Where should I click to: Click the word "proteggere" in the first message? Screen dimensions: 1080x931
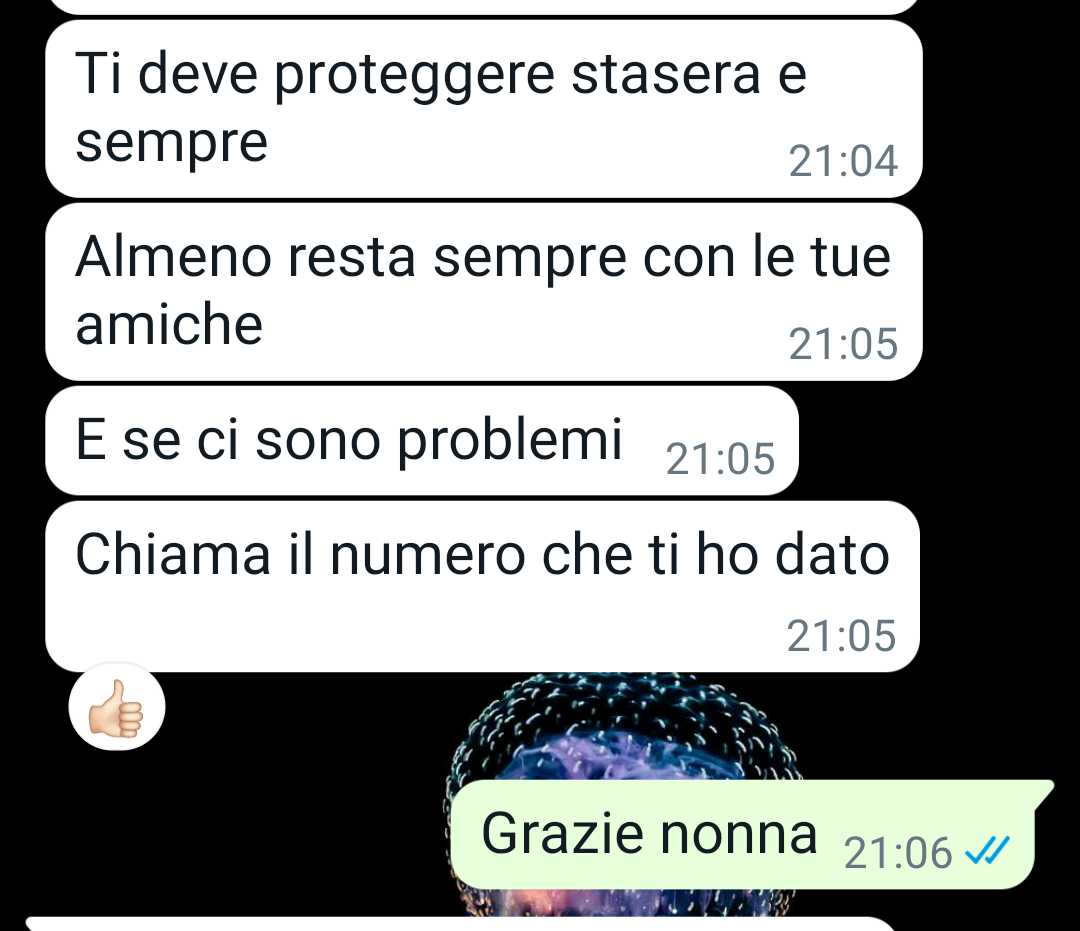coord(415,76)
